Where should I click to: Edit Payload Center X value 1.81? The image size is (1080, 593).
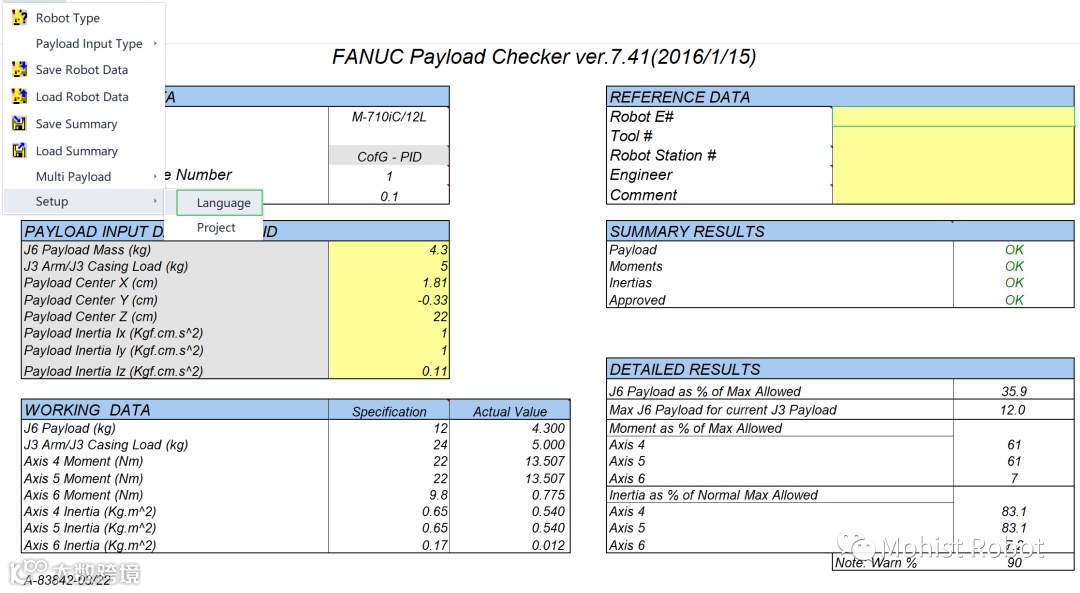pyautogui.click(x=388, y=282)
